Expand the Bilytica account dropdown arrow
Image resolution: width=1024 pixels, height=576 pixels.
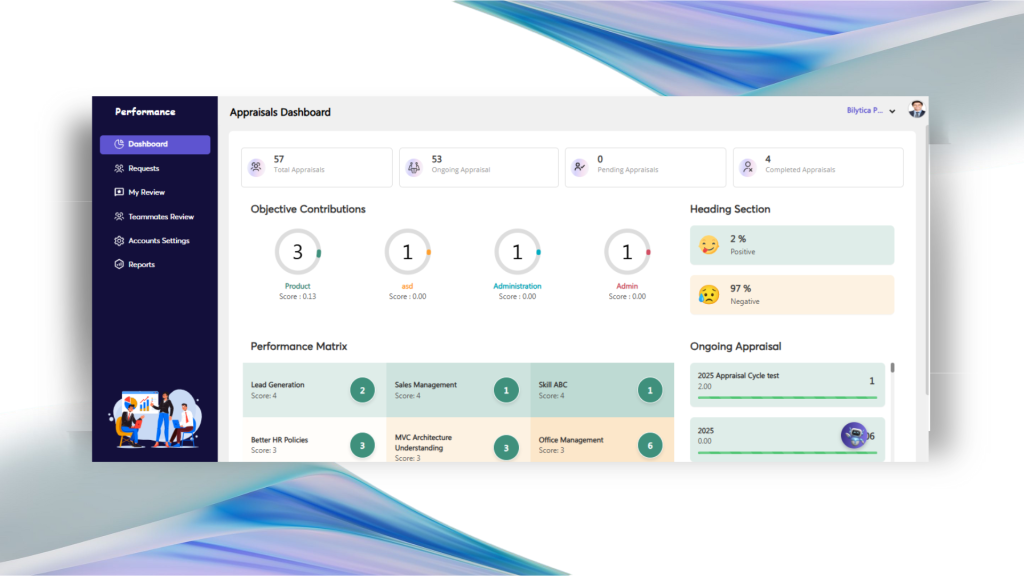(x=892, y=112)
